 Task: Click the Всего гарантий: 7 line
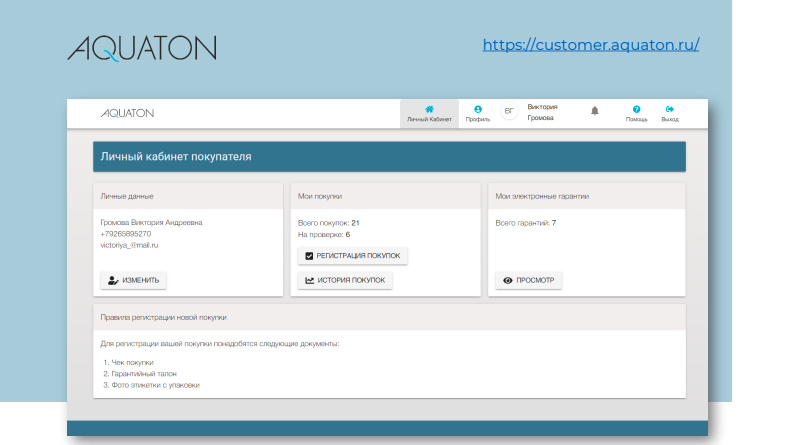(x=526, y=223)
